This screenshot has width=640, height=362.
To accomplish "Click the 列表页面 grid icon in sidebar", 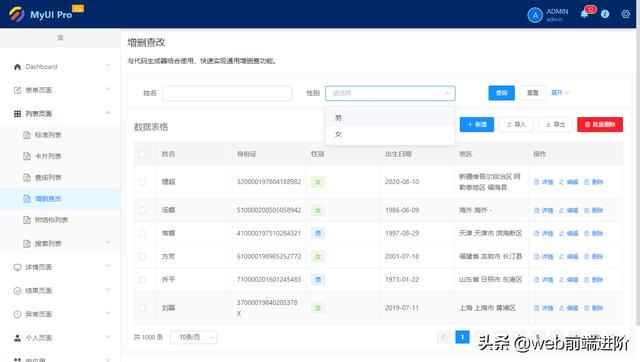I will [17, 113].
